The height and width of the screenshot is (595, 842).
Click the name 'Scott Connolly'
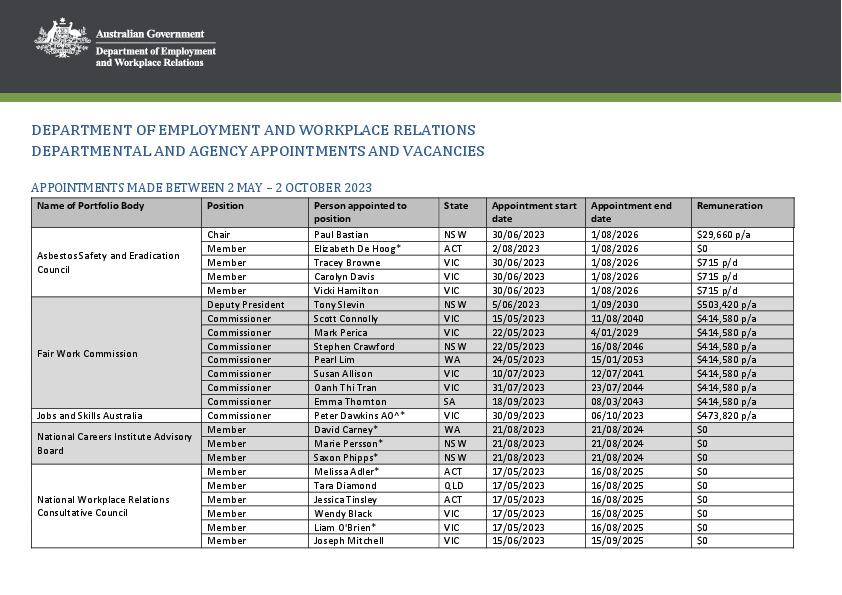tap(346, 318)
